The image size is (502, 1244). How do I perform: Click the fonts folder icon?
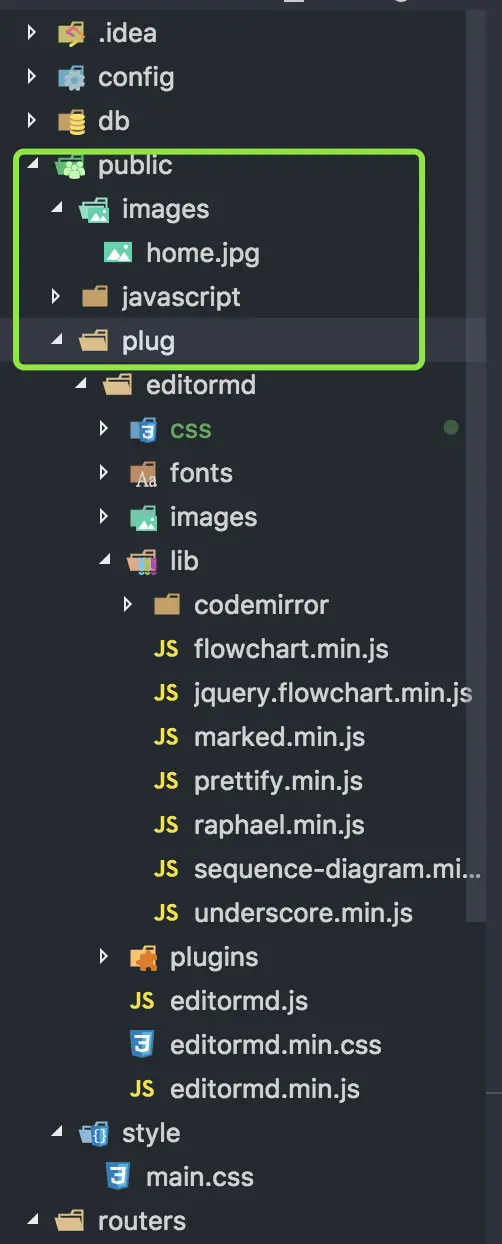143,474
